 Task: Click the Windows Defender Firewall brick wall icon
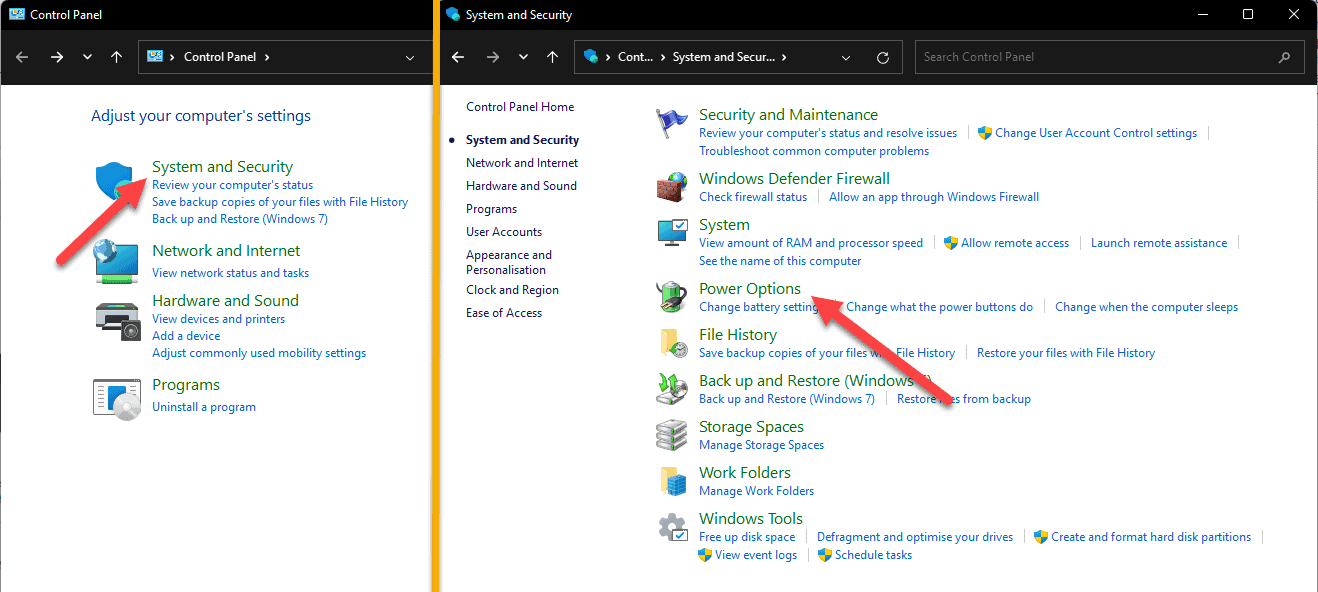click(672, 187)
